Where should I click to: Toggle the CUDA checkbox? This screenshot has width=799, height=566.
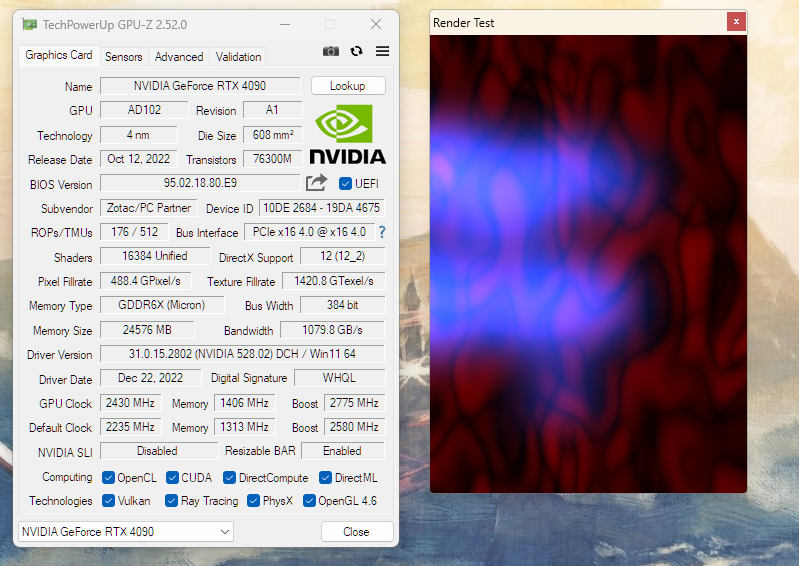pos(172,477)
